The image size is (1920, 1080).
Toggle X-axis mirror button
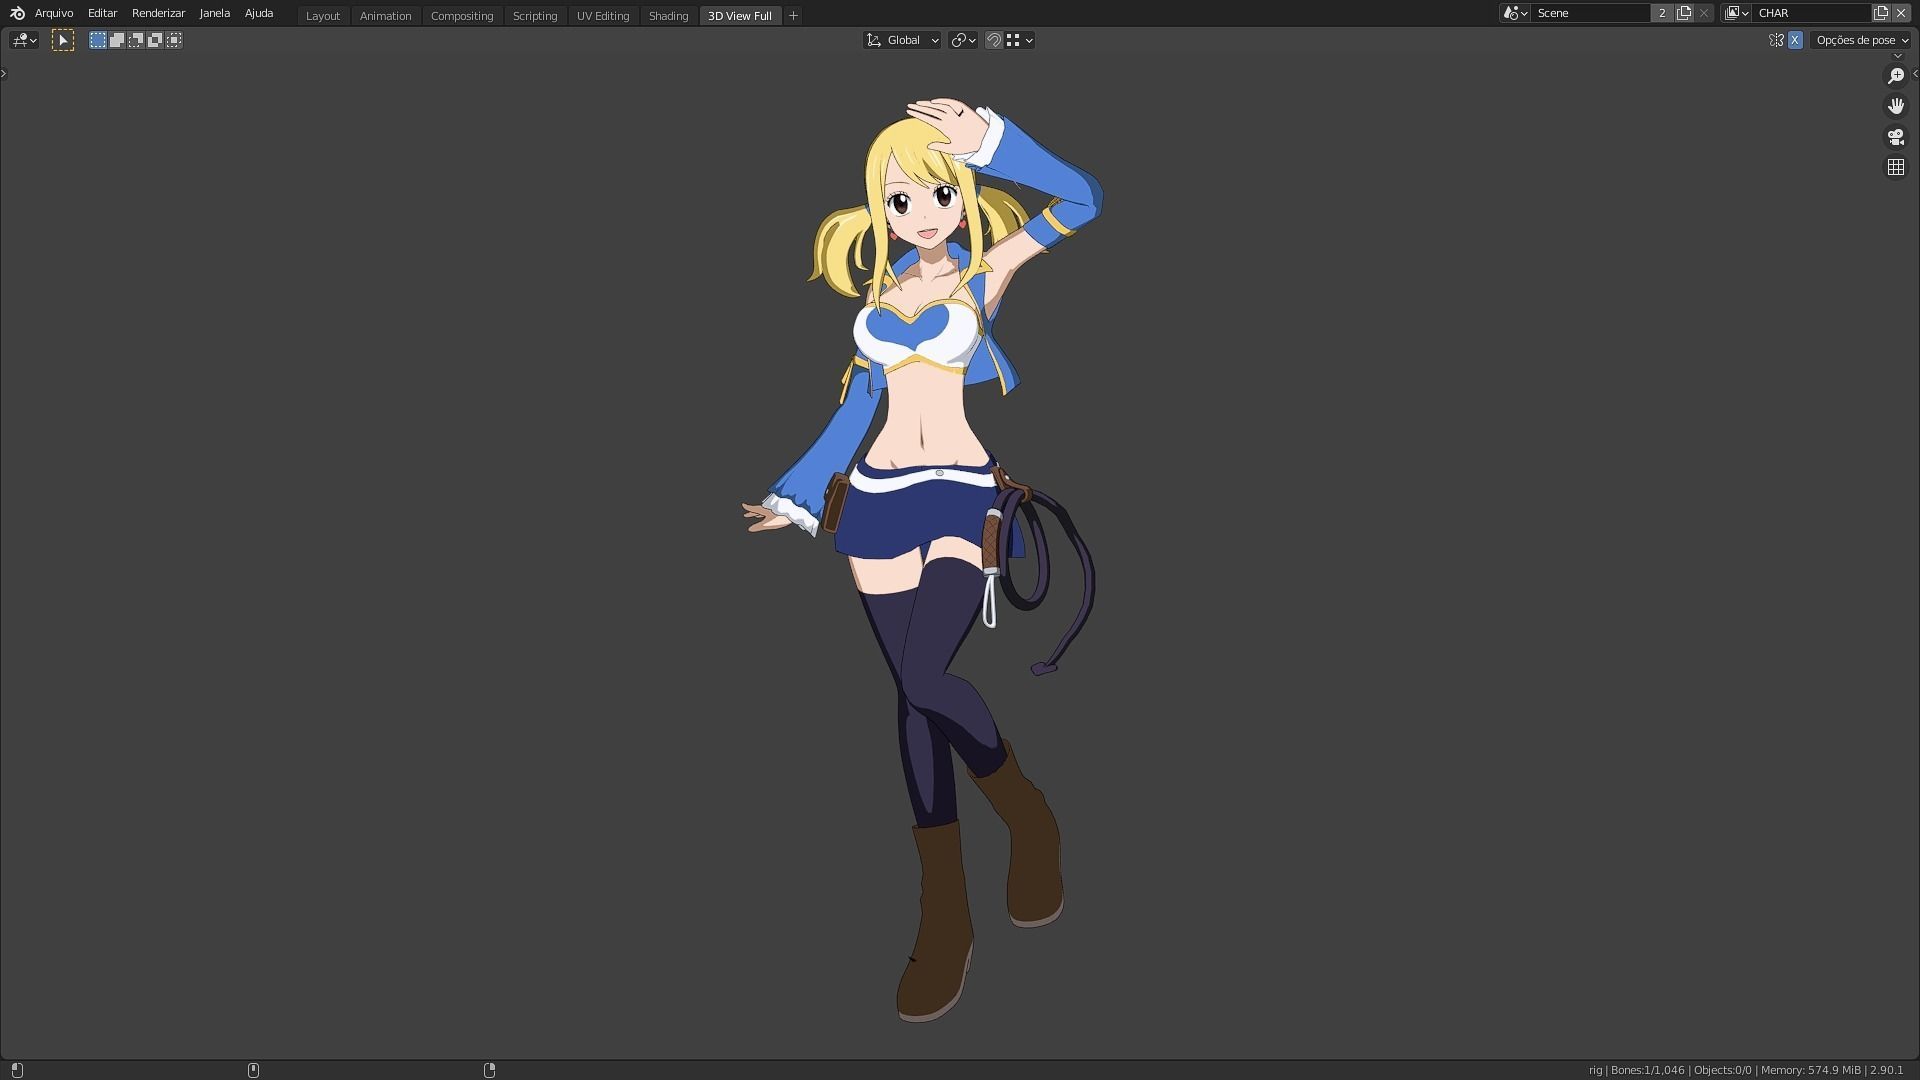click(x=1795, y=40)
